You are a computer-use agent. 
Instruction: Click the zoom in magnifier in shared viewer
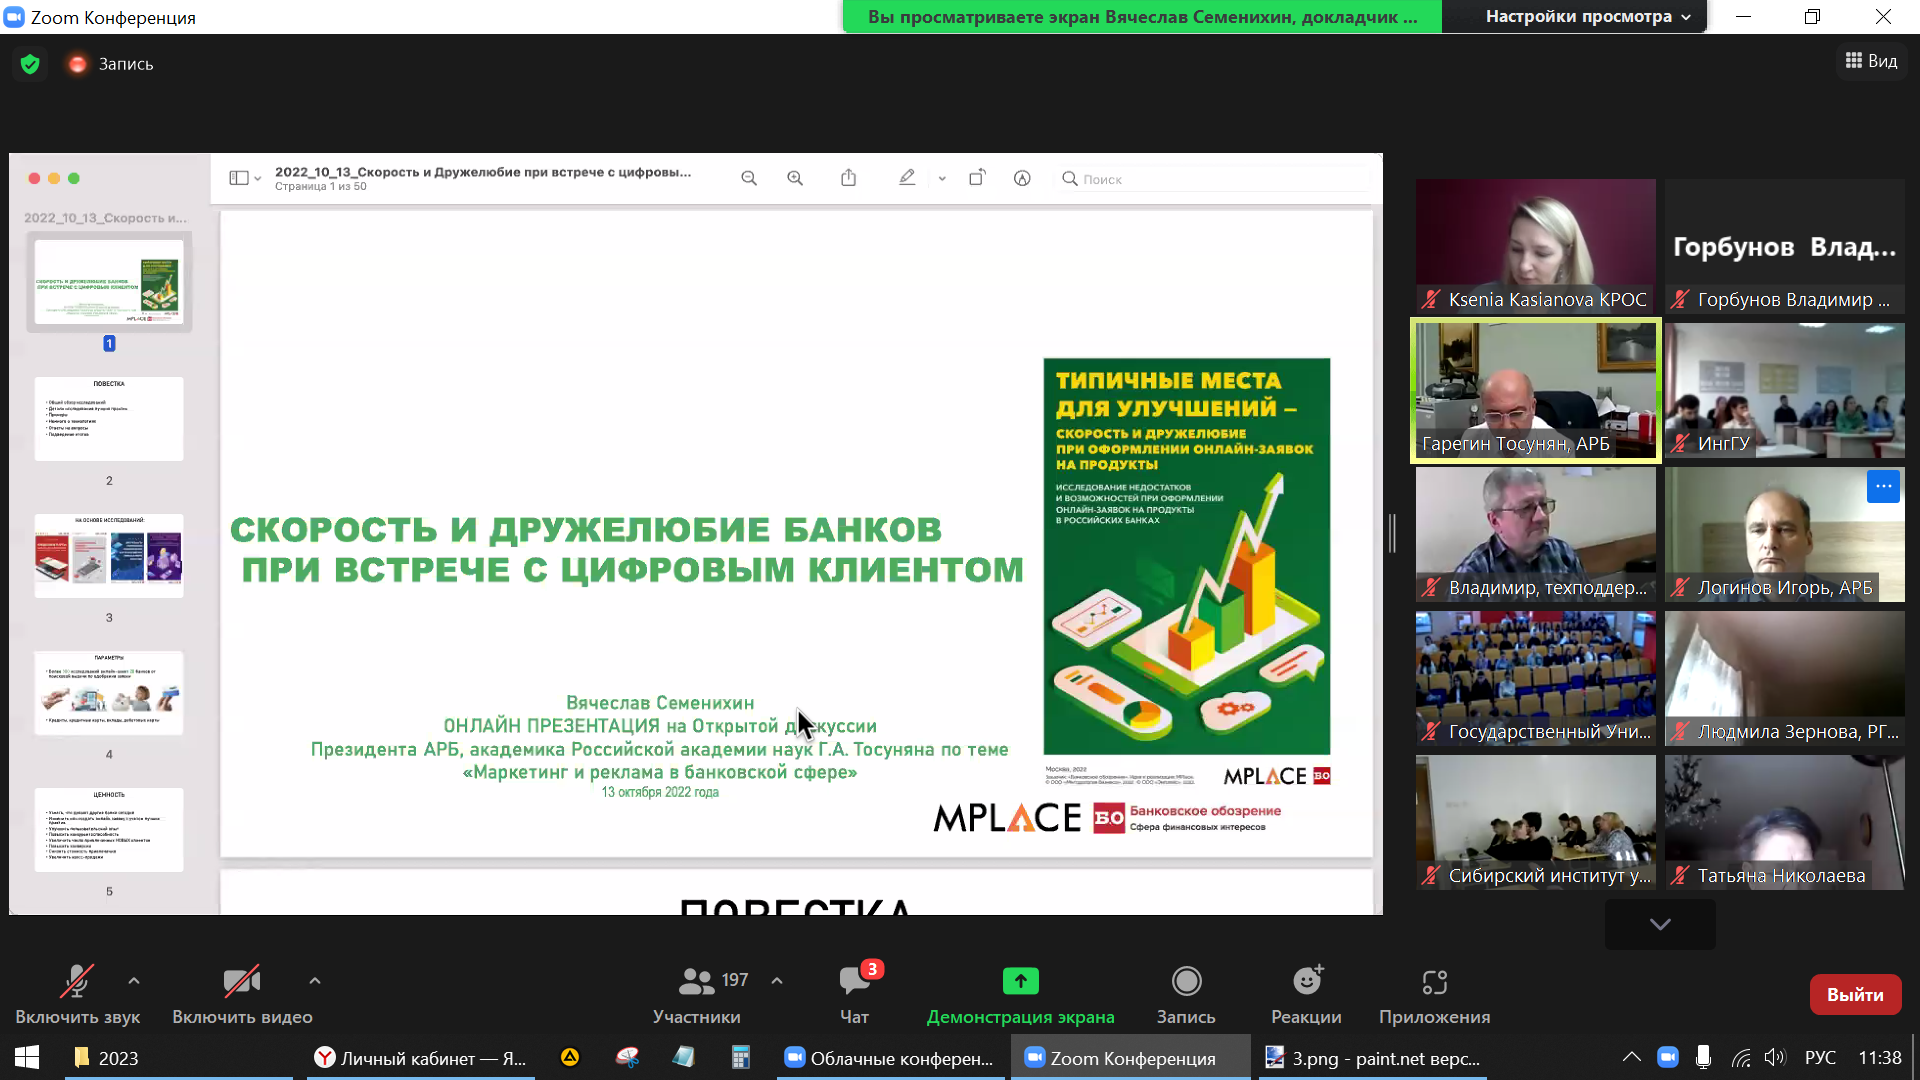tap(795, 178)
